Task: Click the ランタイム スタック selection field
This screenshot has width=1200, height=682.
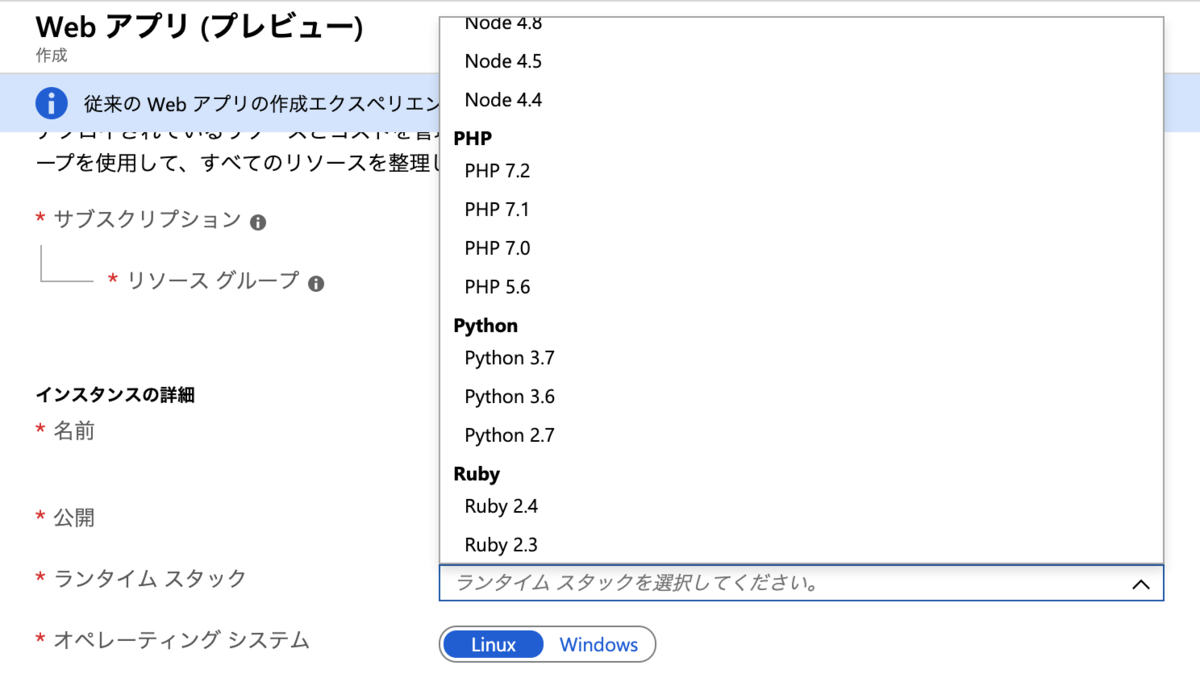Action: [x=801, y=583]
